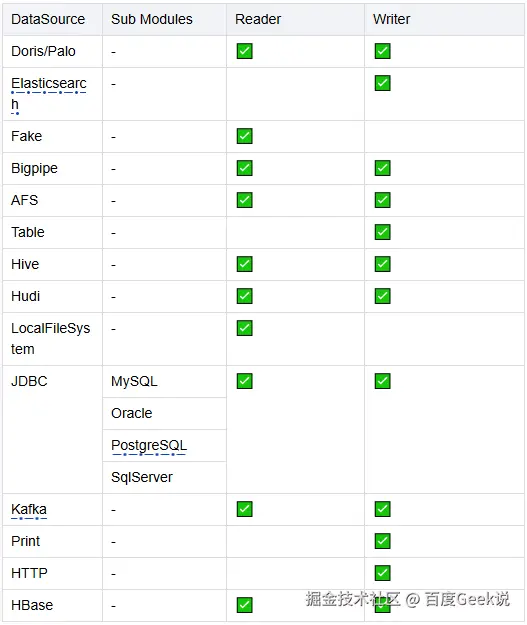Select the Elasticsearch datasource text
The height and width of the screenshot is (625, 527).
(49, 94)
